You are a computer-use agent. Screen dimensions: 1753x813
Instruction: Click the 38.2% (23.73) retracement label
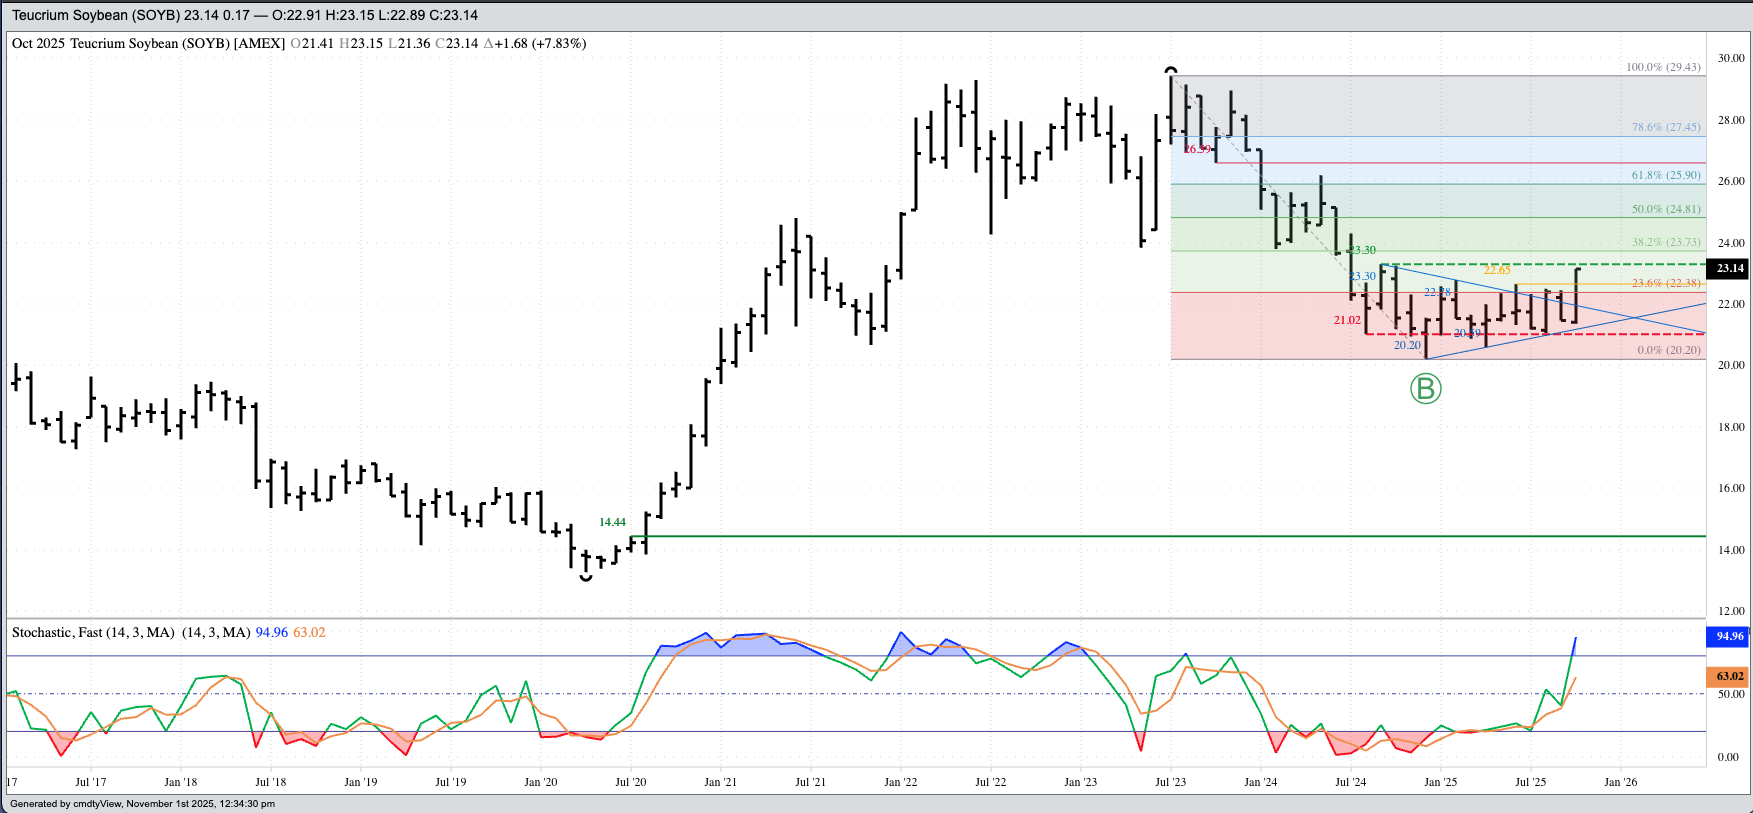coord(1665,242)
